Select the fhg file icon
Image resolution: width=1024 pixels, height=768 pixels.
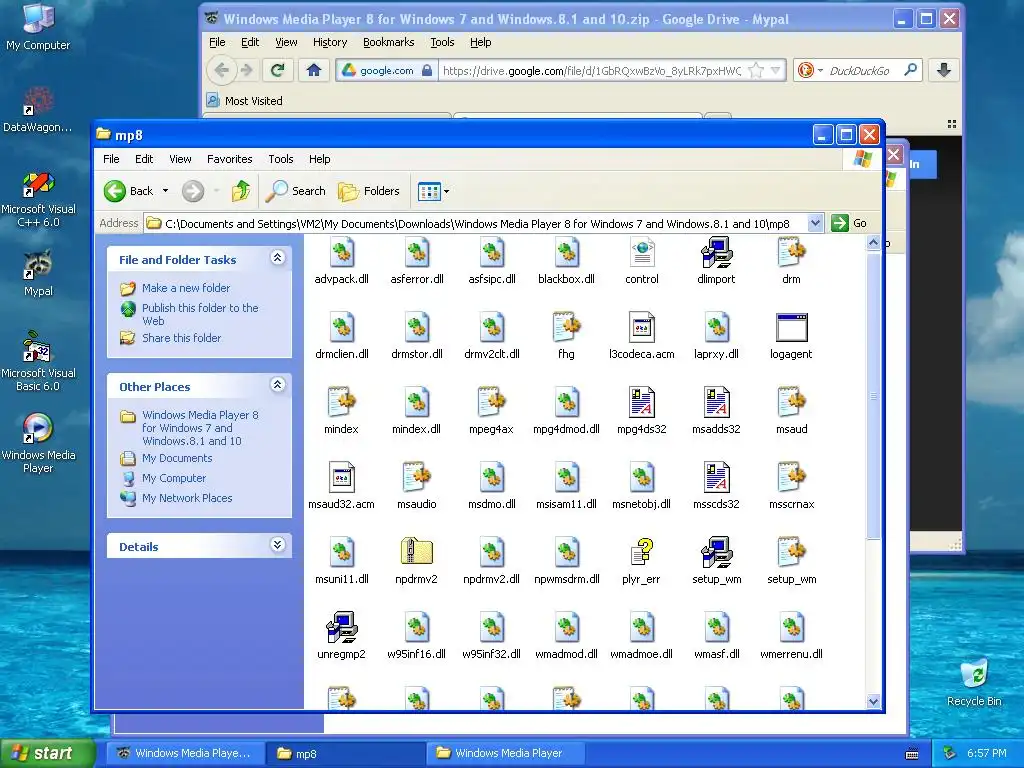pyautogui.click(x=566, y=327)
